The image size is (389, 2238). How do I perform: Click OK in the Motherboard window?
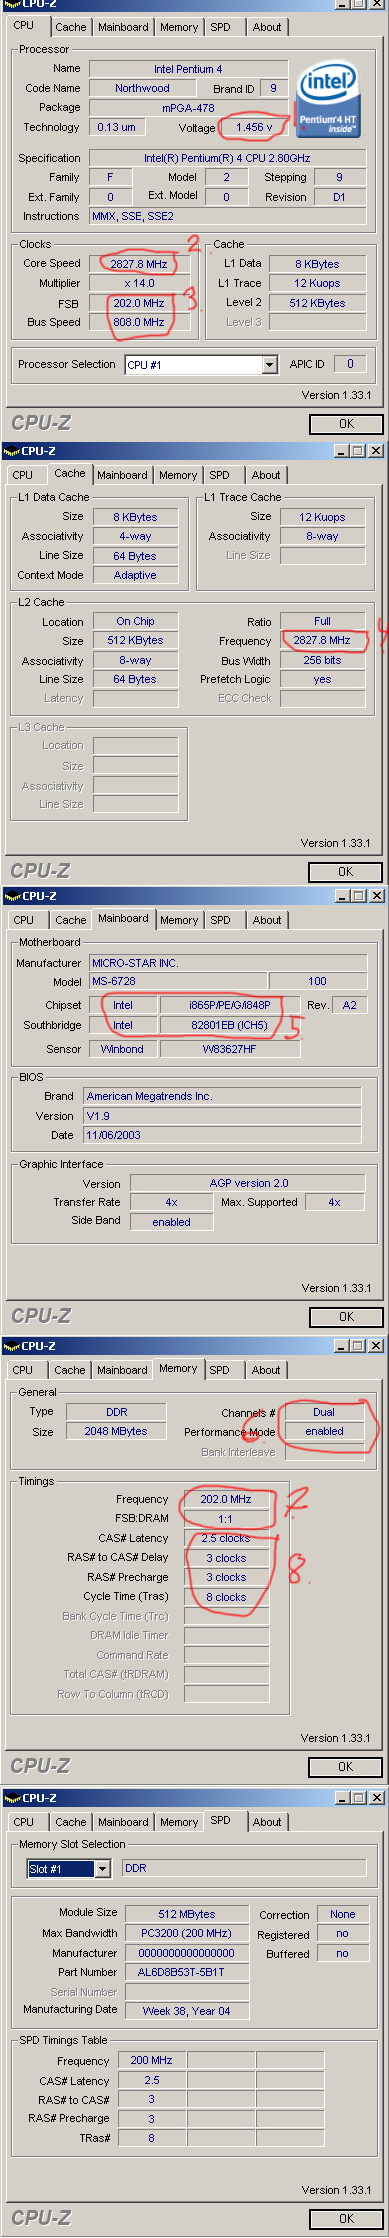[x=346, y=1316]
